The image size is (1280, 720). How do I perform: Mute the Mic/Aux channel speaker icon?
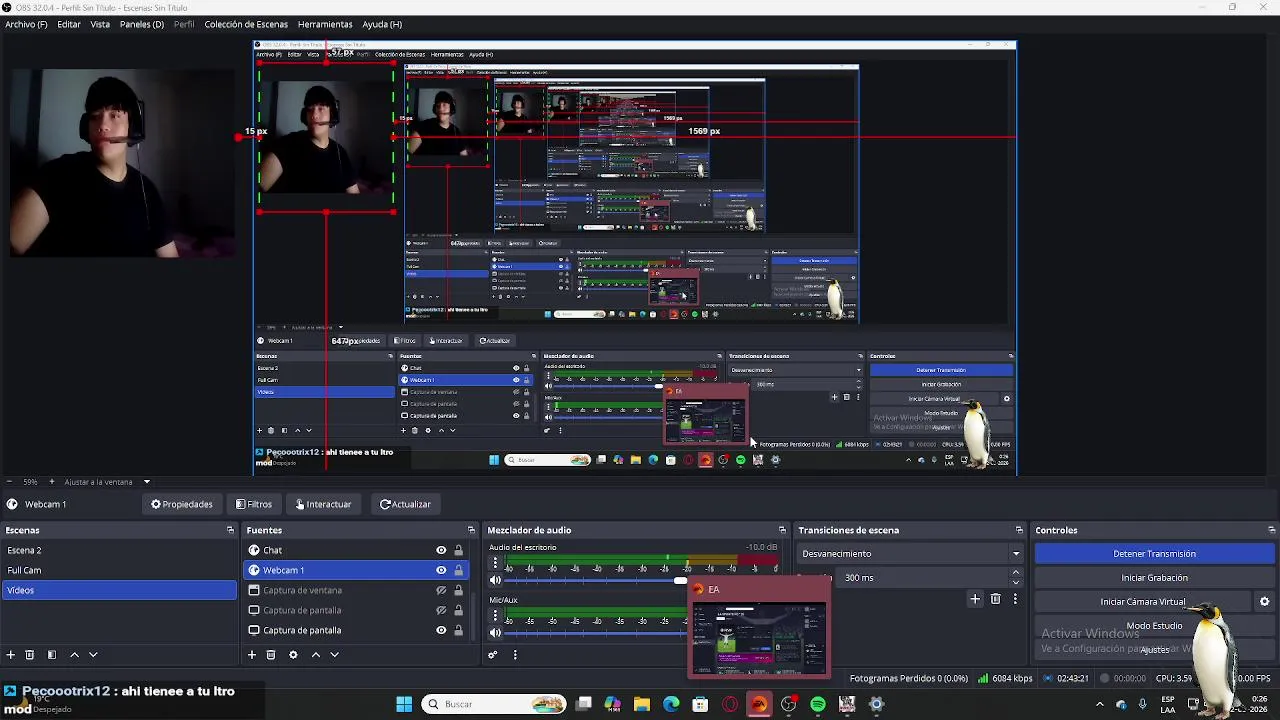click(495, 632)
